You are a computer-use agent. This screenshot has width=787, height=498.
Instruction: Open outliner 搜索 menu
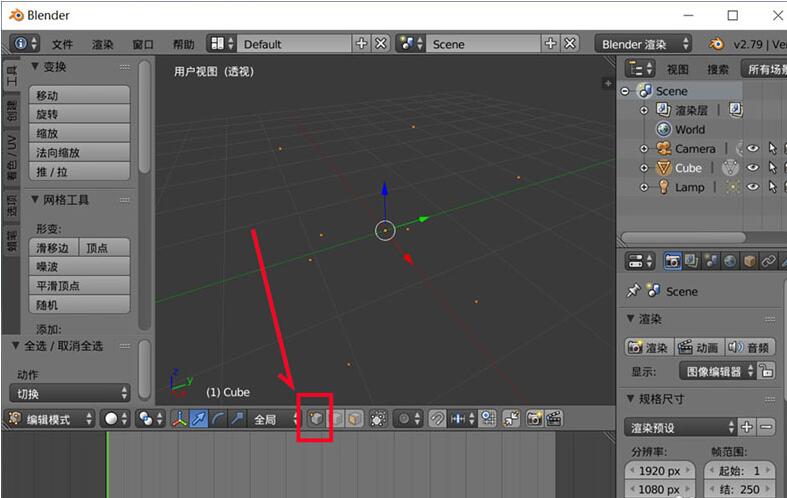coord(718,69)
